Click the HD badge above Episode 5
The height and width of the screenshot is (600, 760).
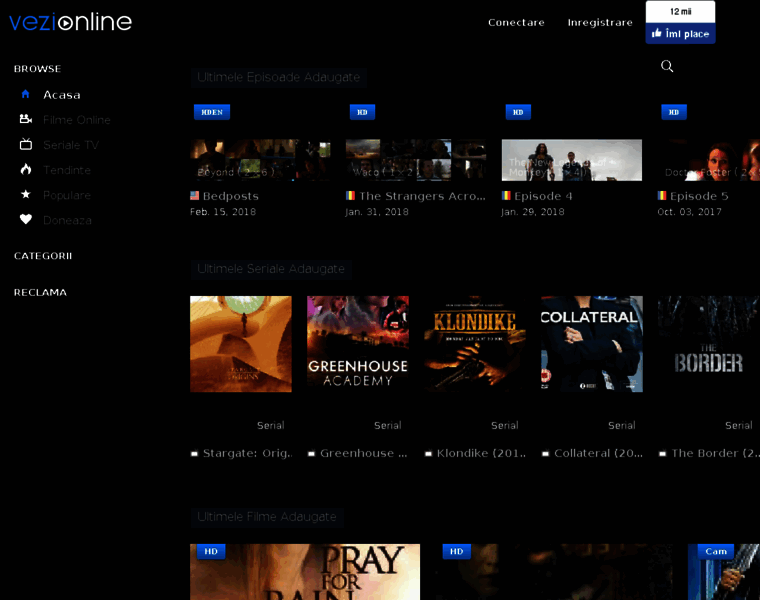674,112
